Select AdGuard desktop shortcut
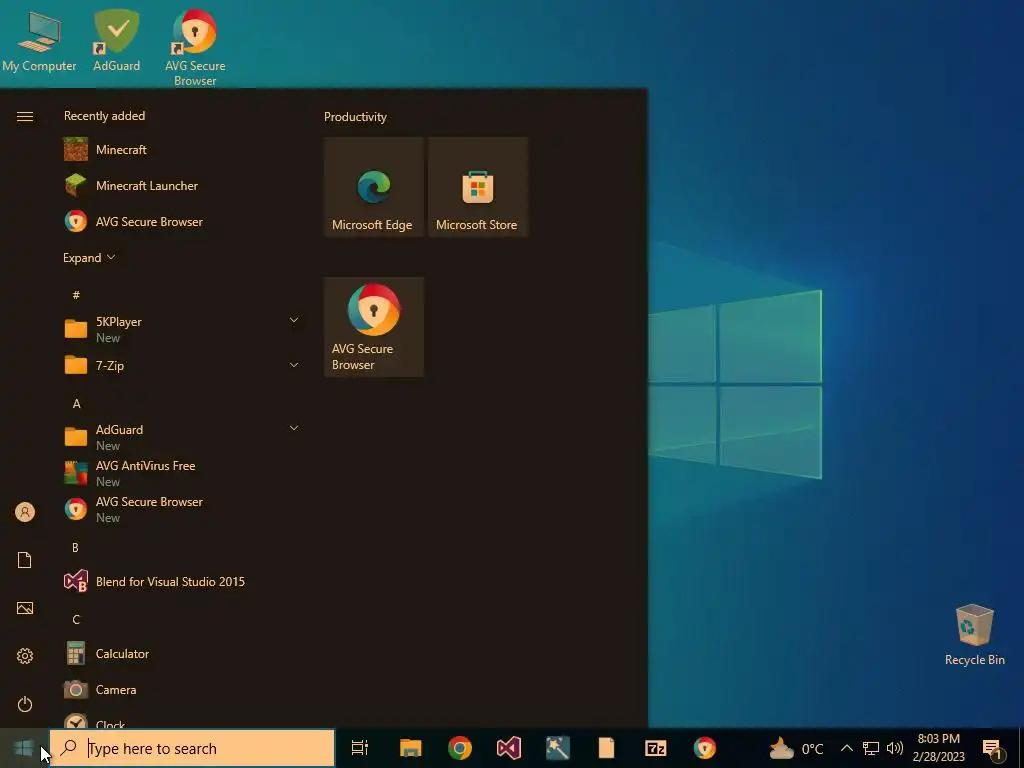This screenshot has height=768, width=1024. (116, 40)
